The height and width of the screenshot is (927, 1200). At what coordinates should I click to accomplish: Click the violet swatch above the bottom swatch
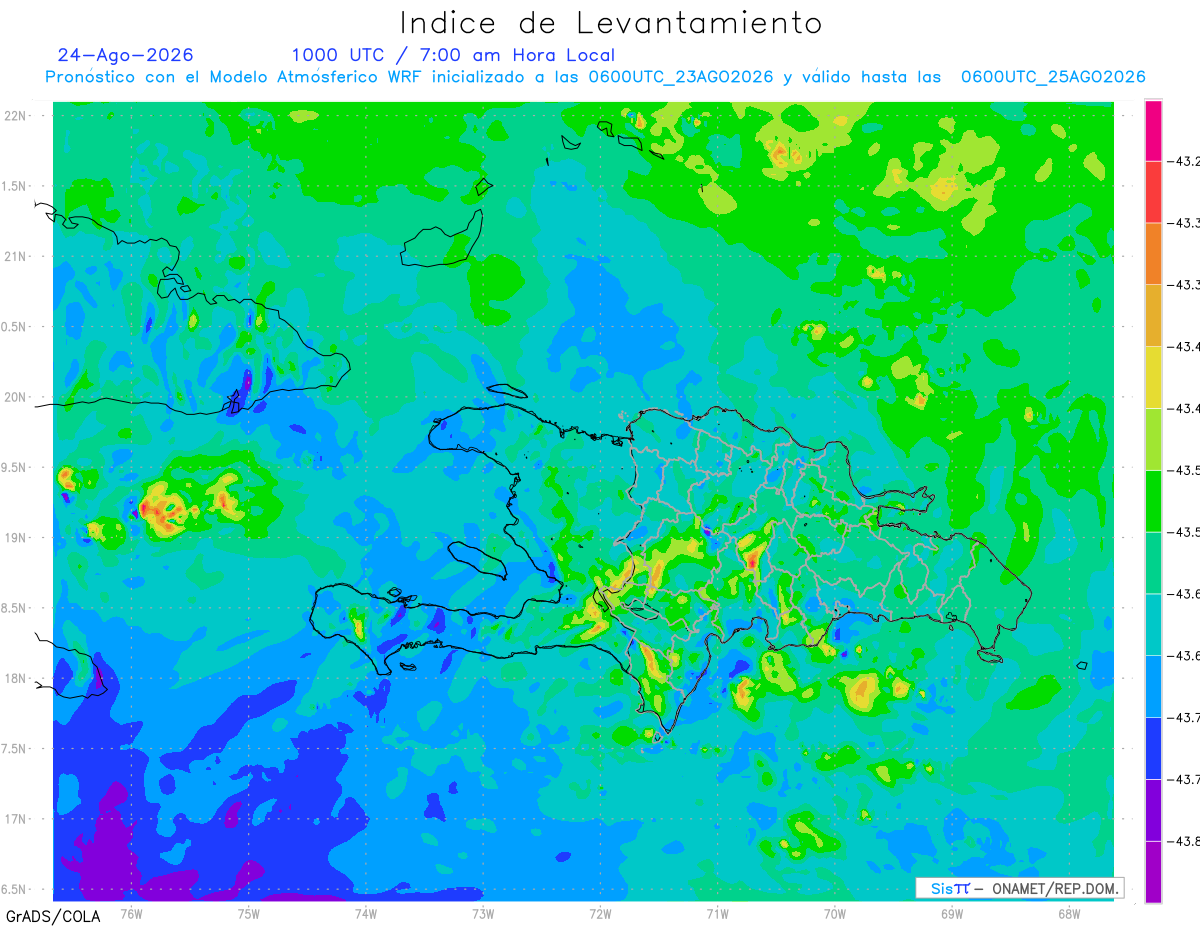[x=1153, y=810]
